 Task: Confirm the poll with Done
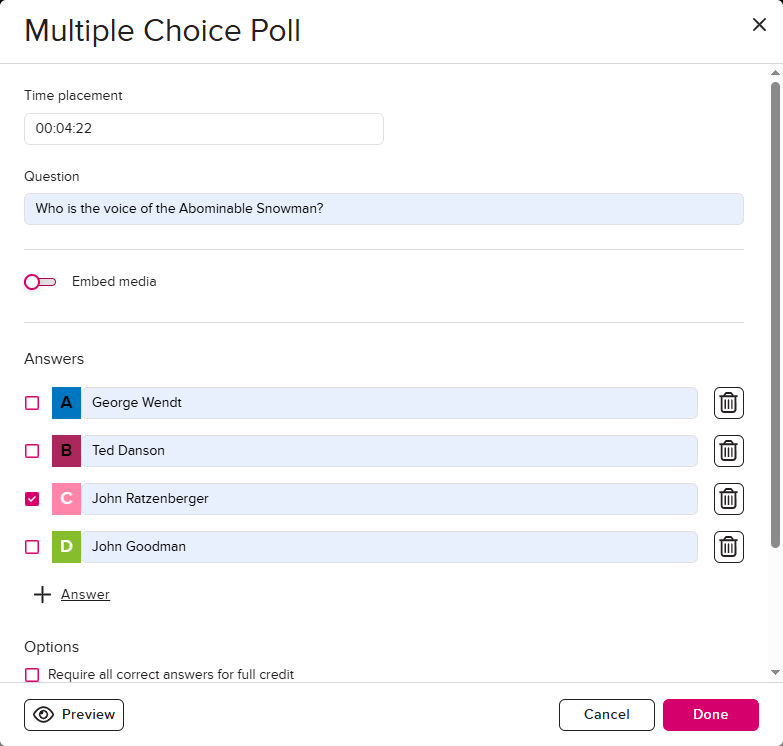pos(711,715)
